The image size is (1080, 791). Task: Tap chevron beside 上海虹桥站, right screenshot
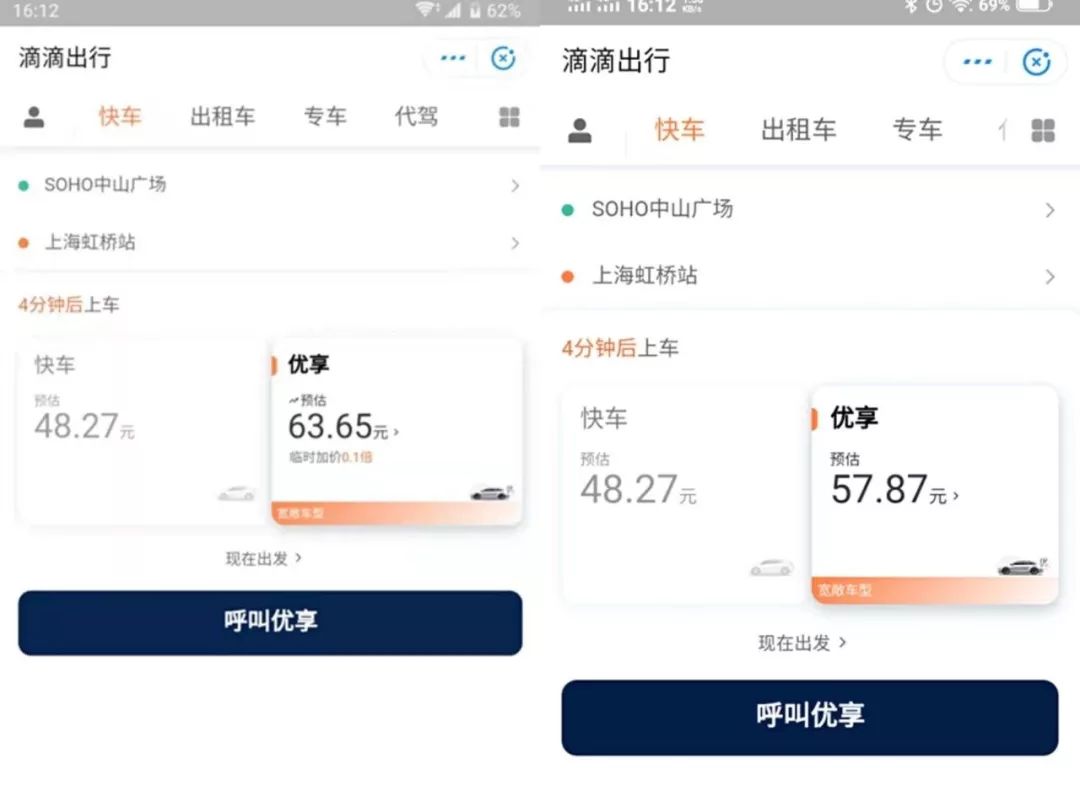coord(1050,277)
